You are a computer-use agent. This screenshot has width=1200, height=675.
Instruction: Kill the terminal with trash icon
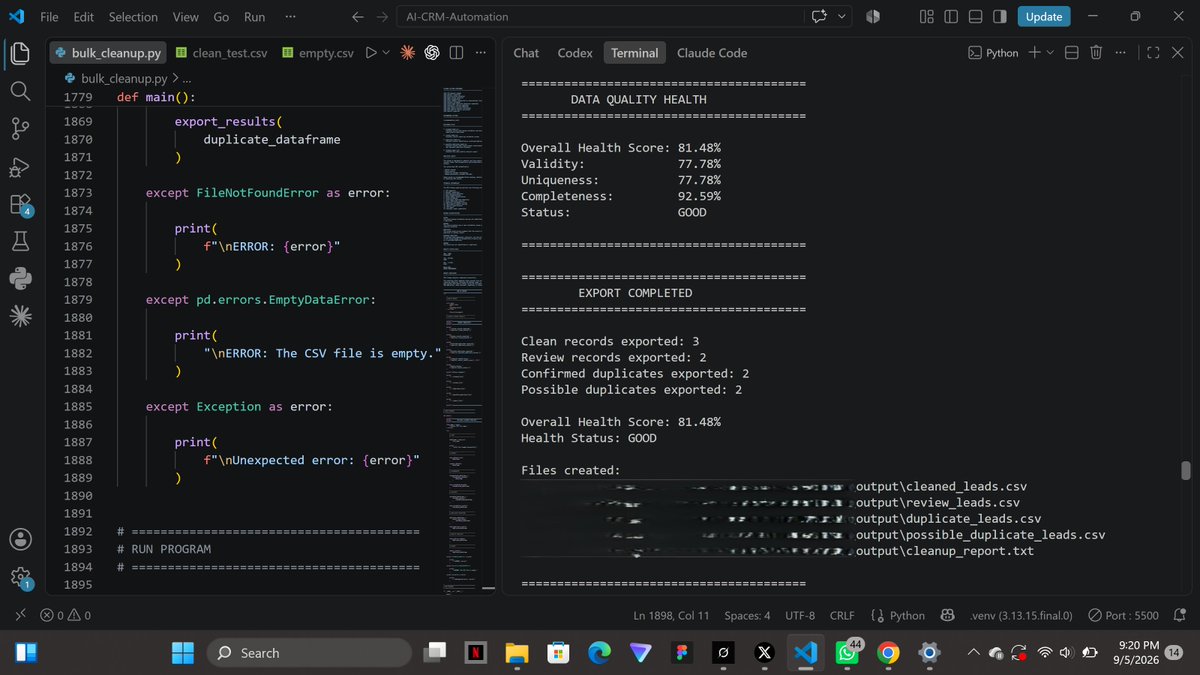[1096, 53]
